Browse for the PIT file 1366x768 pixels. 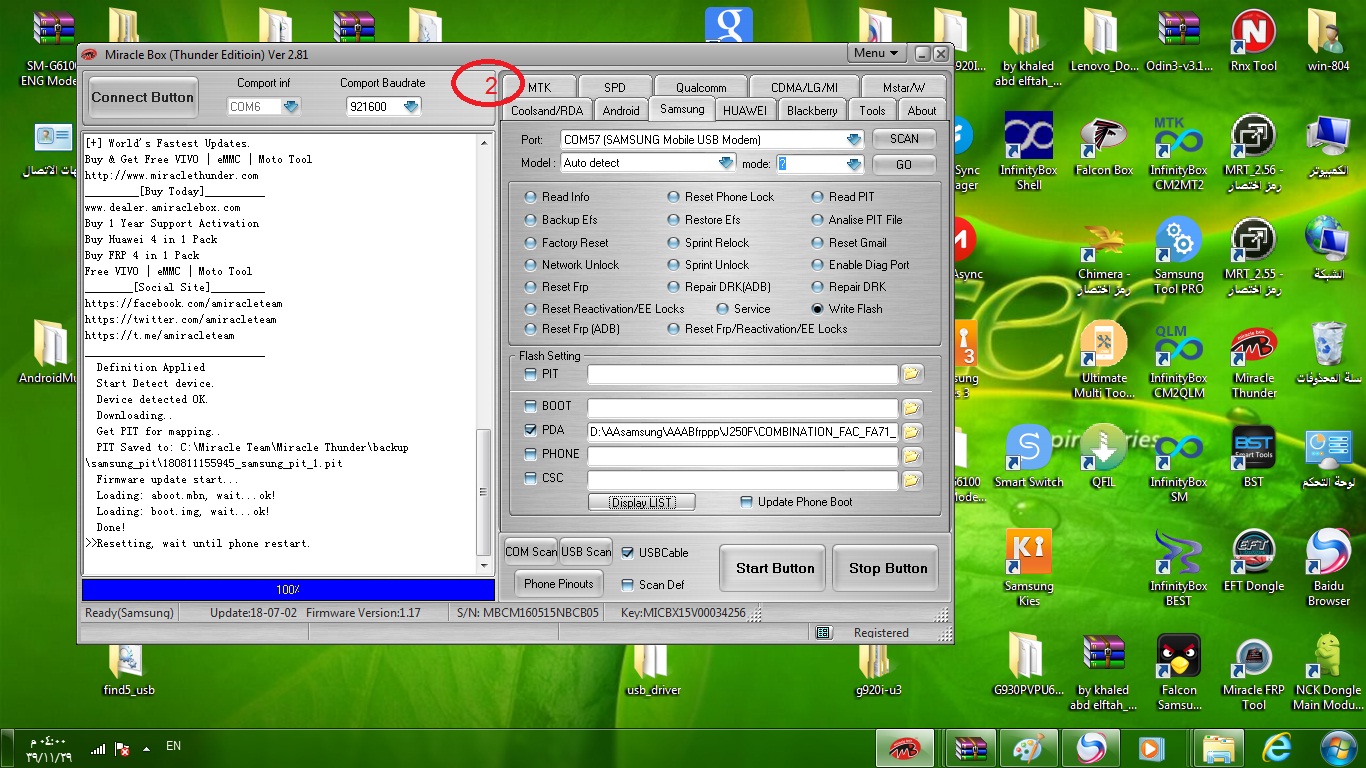pos(912,374)
